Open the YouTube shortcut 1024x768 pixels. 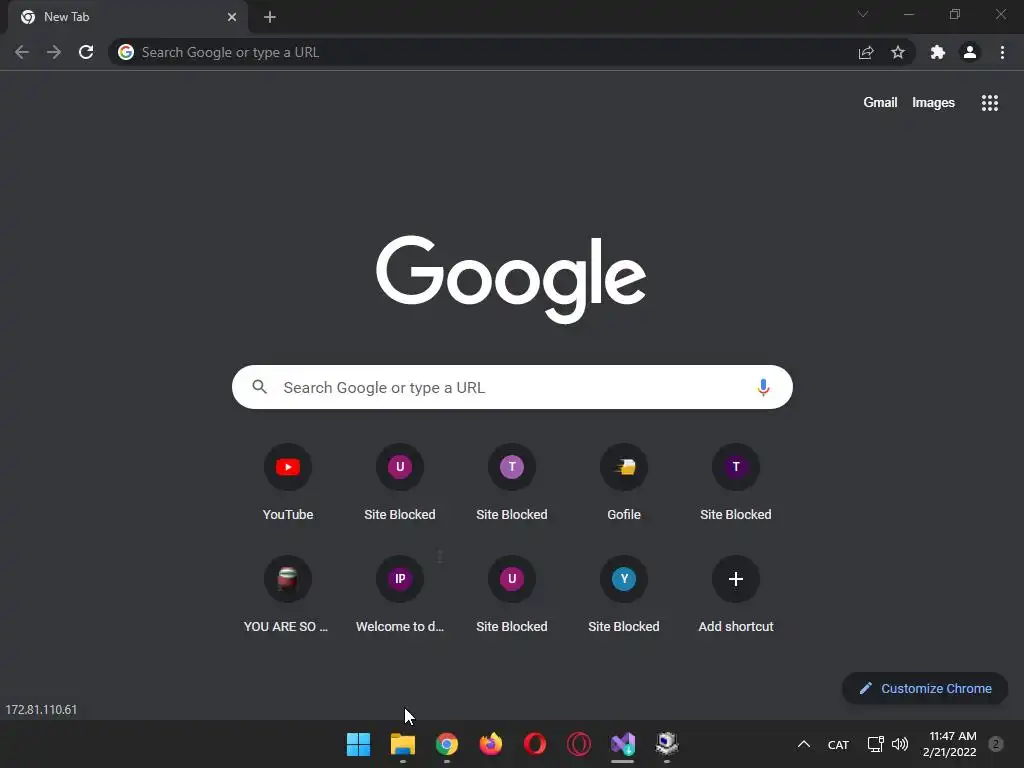288,482
